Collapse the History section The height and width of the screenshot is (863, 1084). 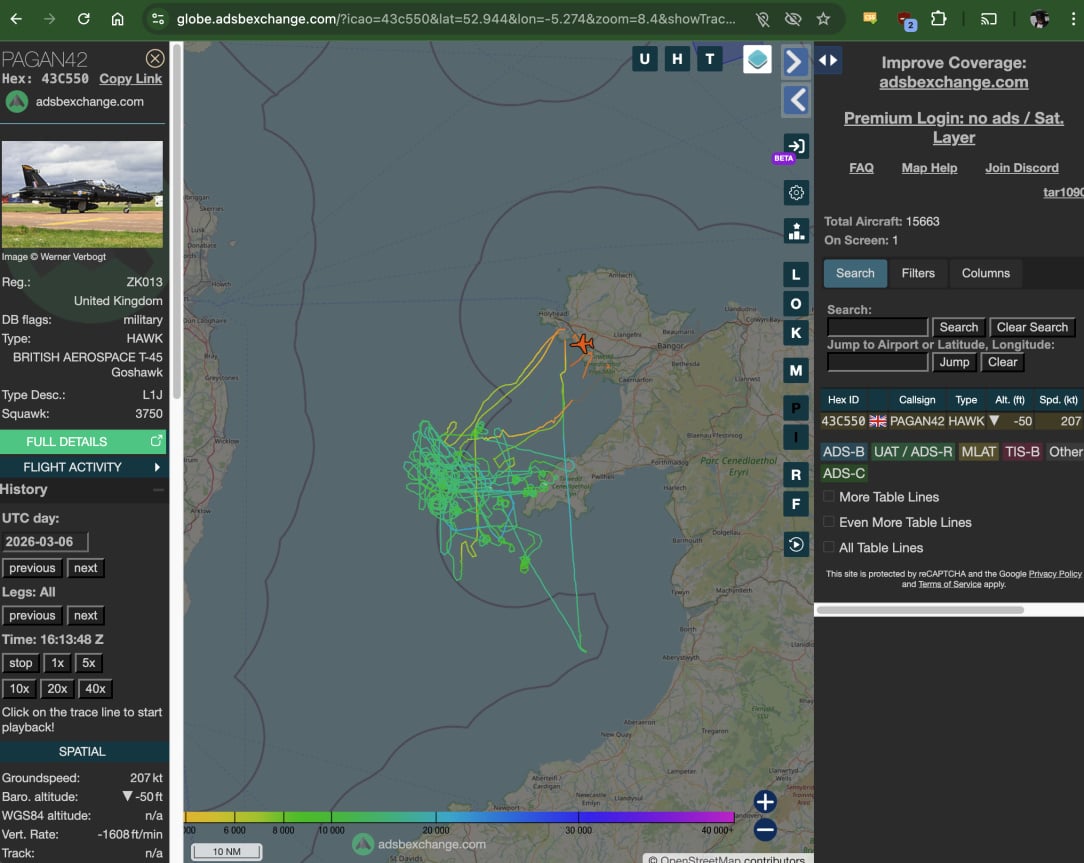158,490
